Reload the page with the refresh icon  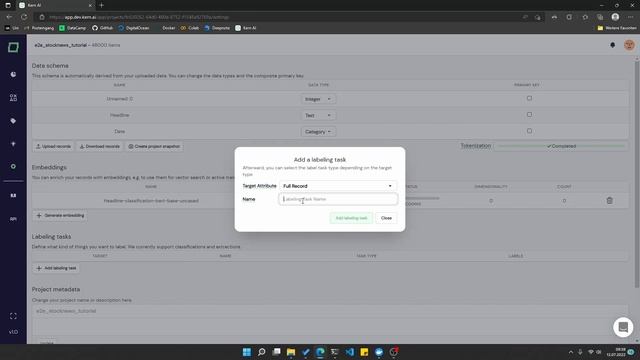pyautogui.click(x=24, y=17)
